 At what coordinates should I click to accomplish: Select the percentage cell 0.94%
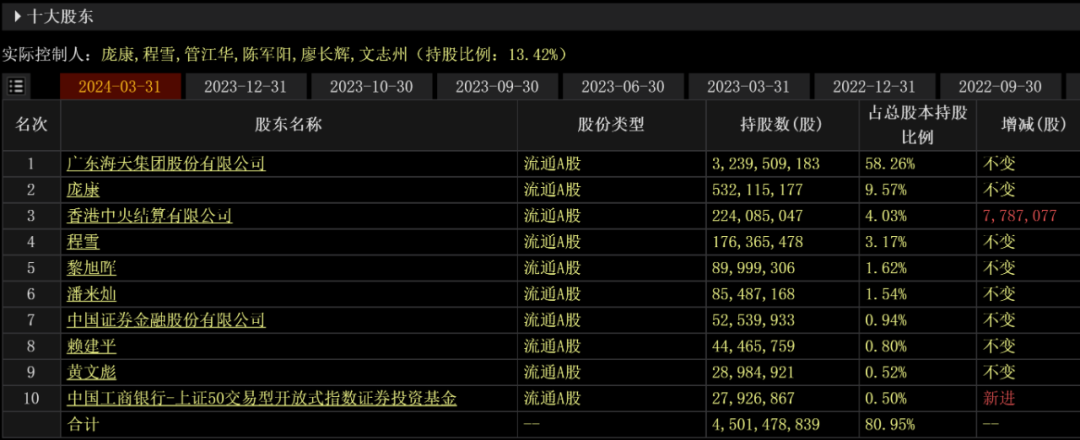point(886,320)
